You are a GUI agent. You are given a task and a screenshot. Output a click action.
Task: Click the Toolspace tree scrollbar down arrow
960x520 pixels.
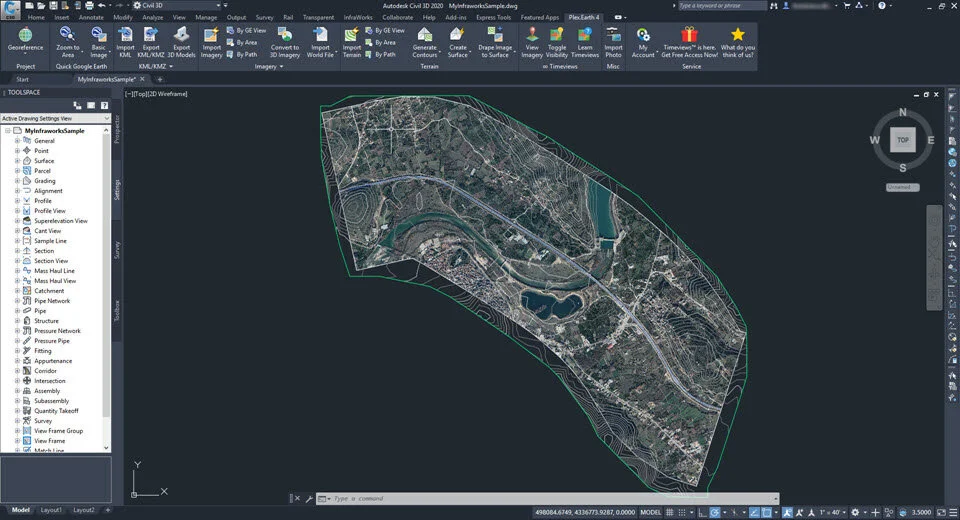pyautogui.click(x=107, y=448)
